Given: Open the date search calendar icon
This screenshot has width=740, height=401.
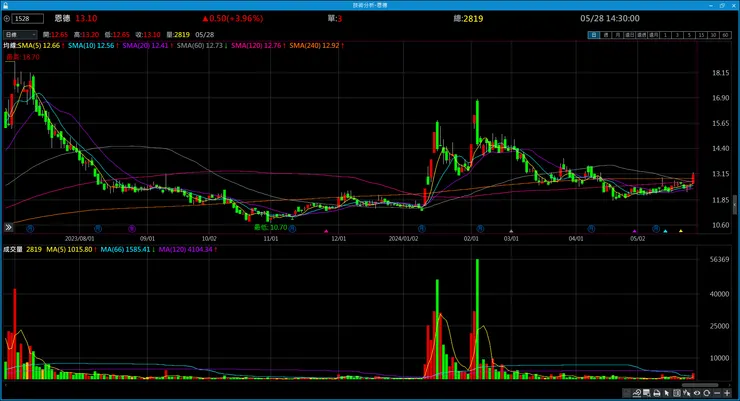Looking at the screenshot, I should tap(647, 393).
